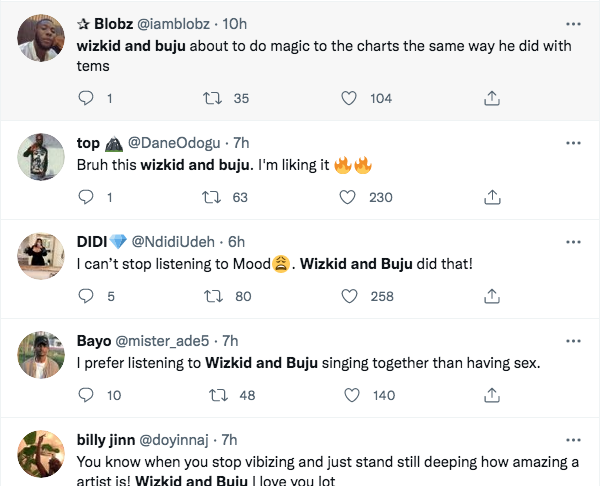Click Blobz's profile avatar

[x=40, y=36]
